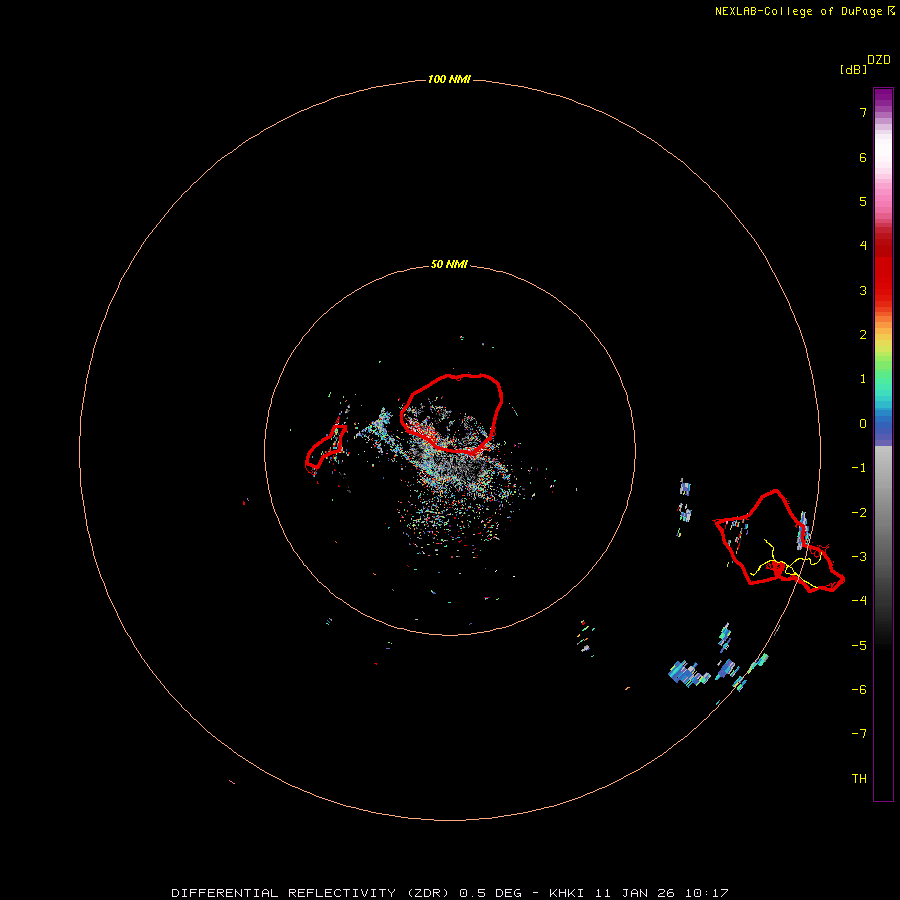The height and width of the screenshot is (900, 900).
Task: Click the [dB] units label
Action: coord(853,69)
